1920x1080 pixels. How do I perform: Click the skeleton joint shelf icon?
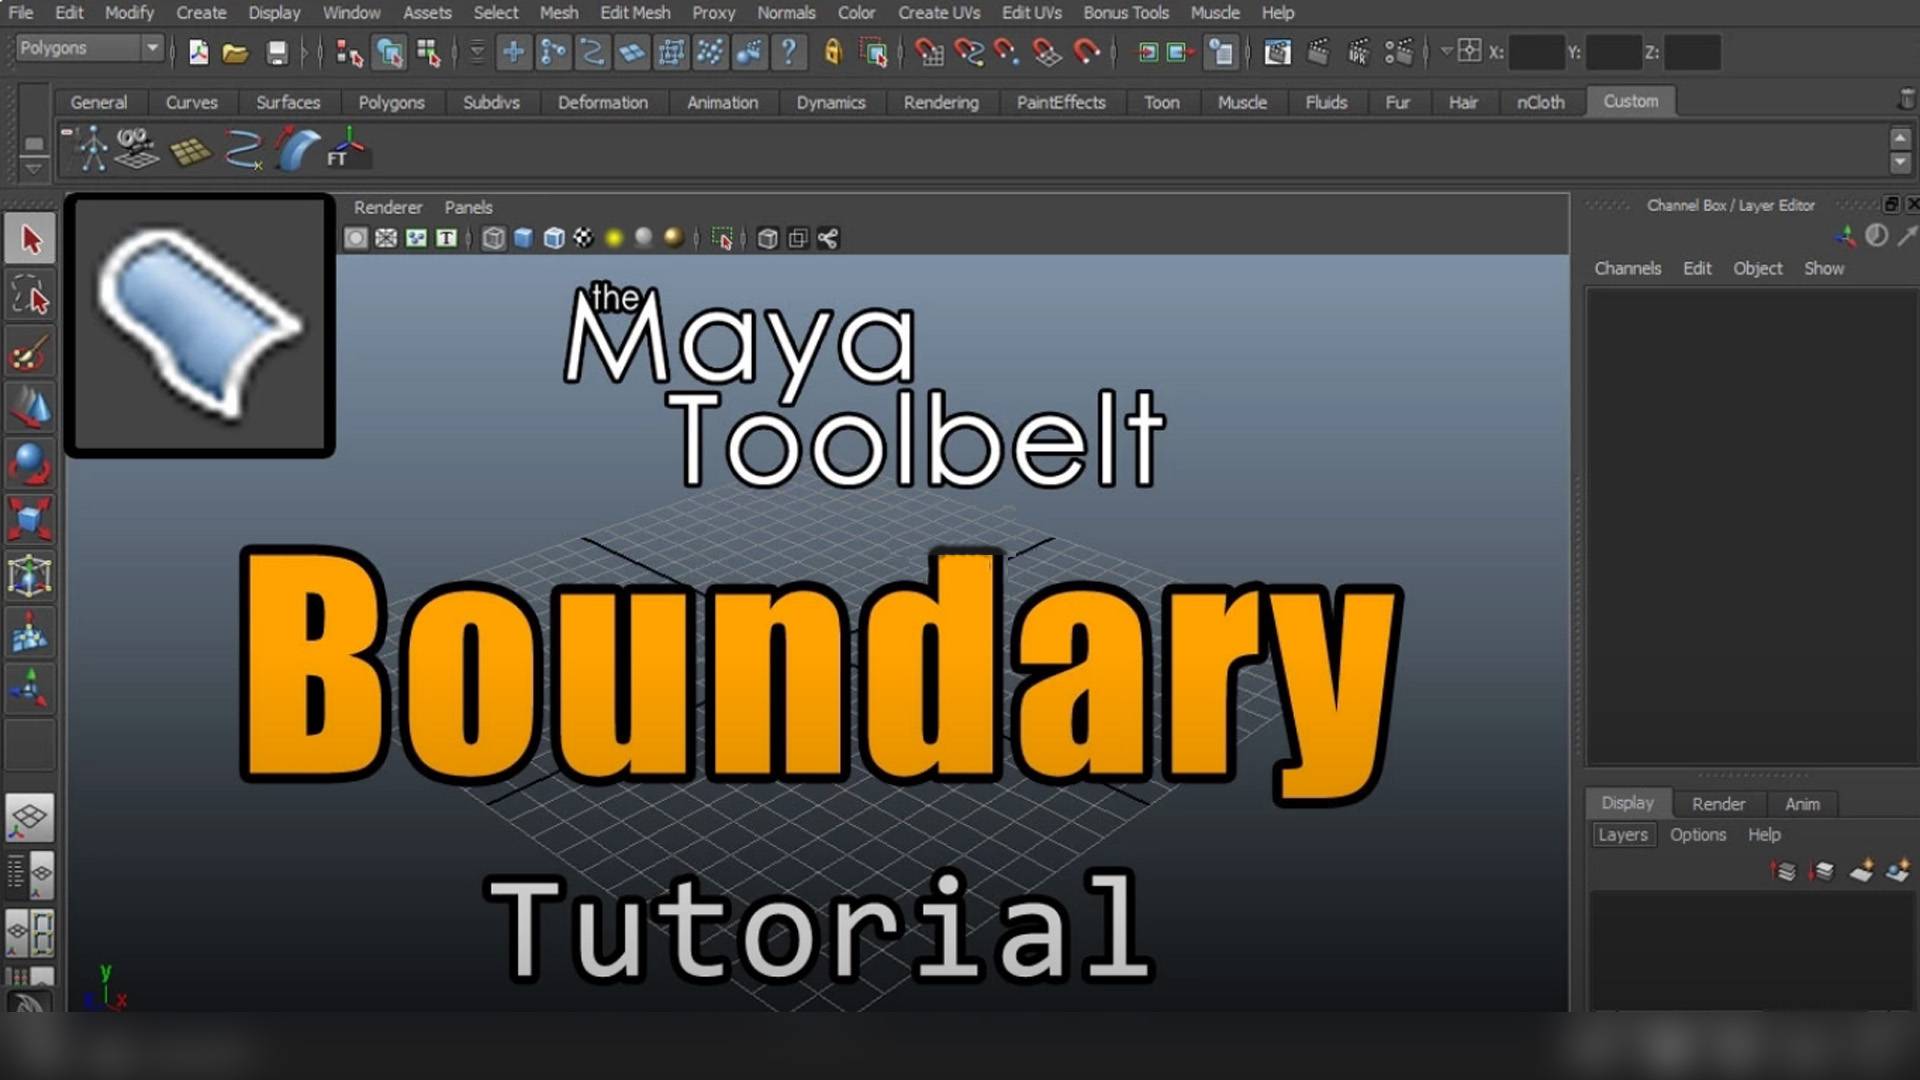(93, 148)
